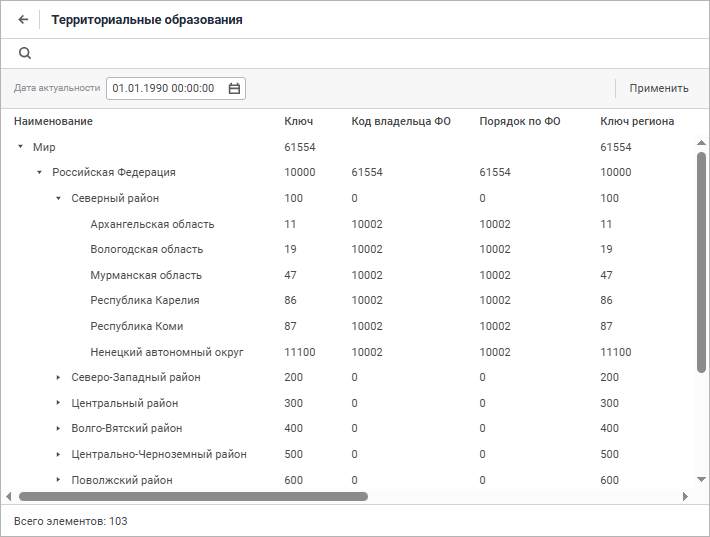
Task: Collapse the Российская Федерация node
Action: [39, 172]
